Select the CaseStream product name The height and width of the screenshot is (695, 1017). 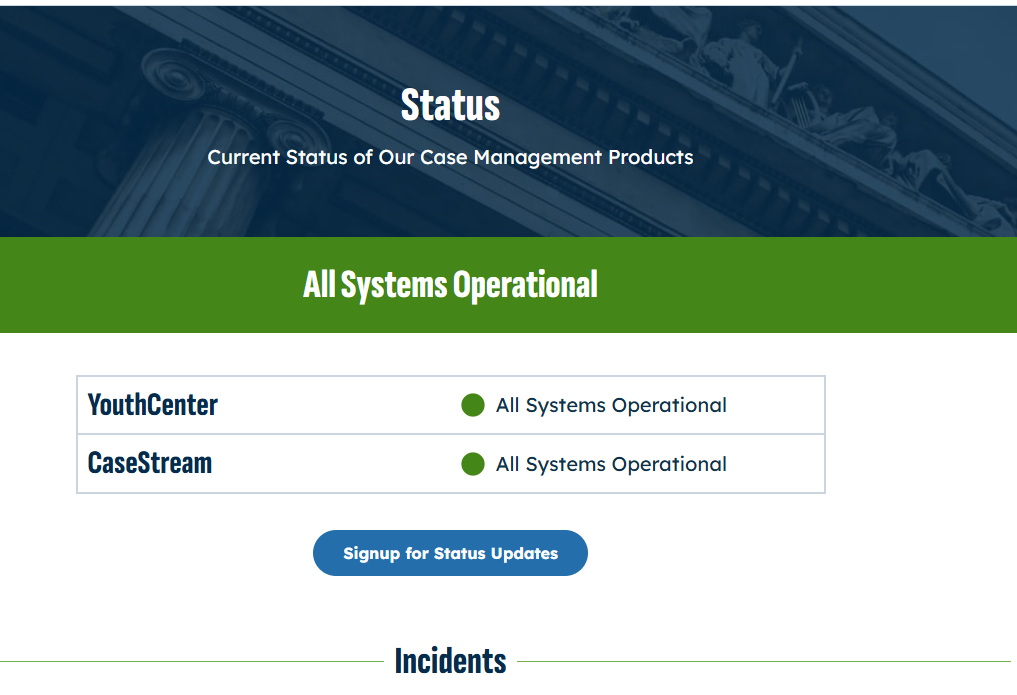pos(150,464)
